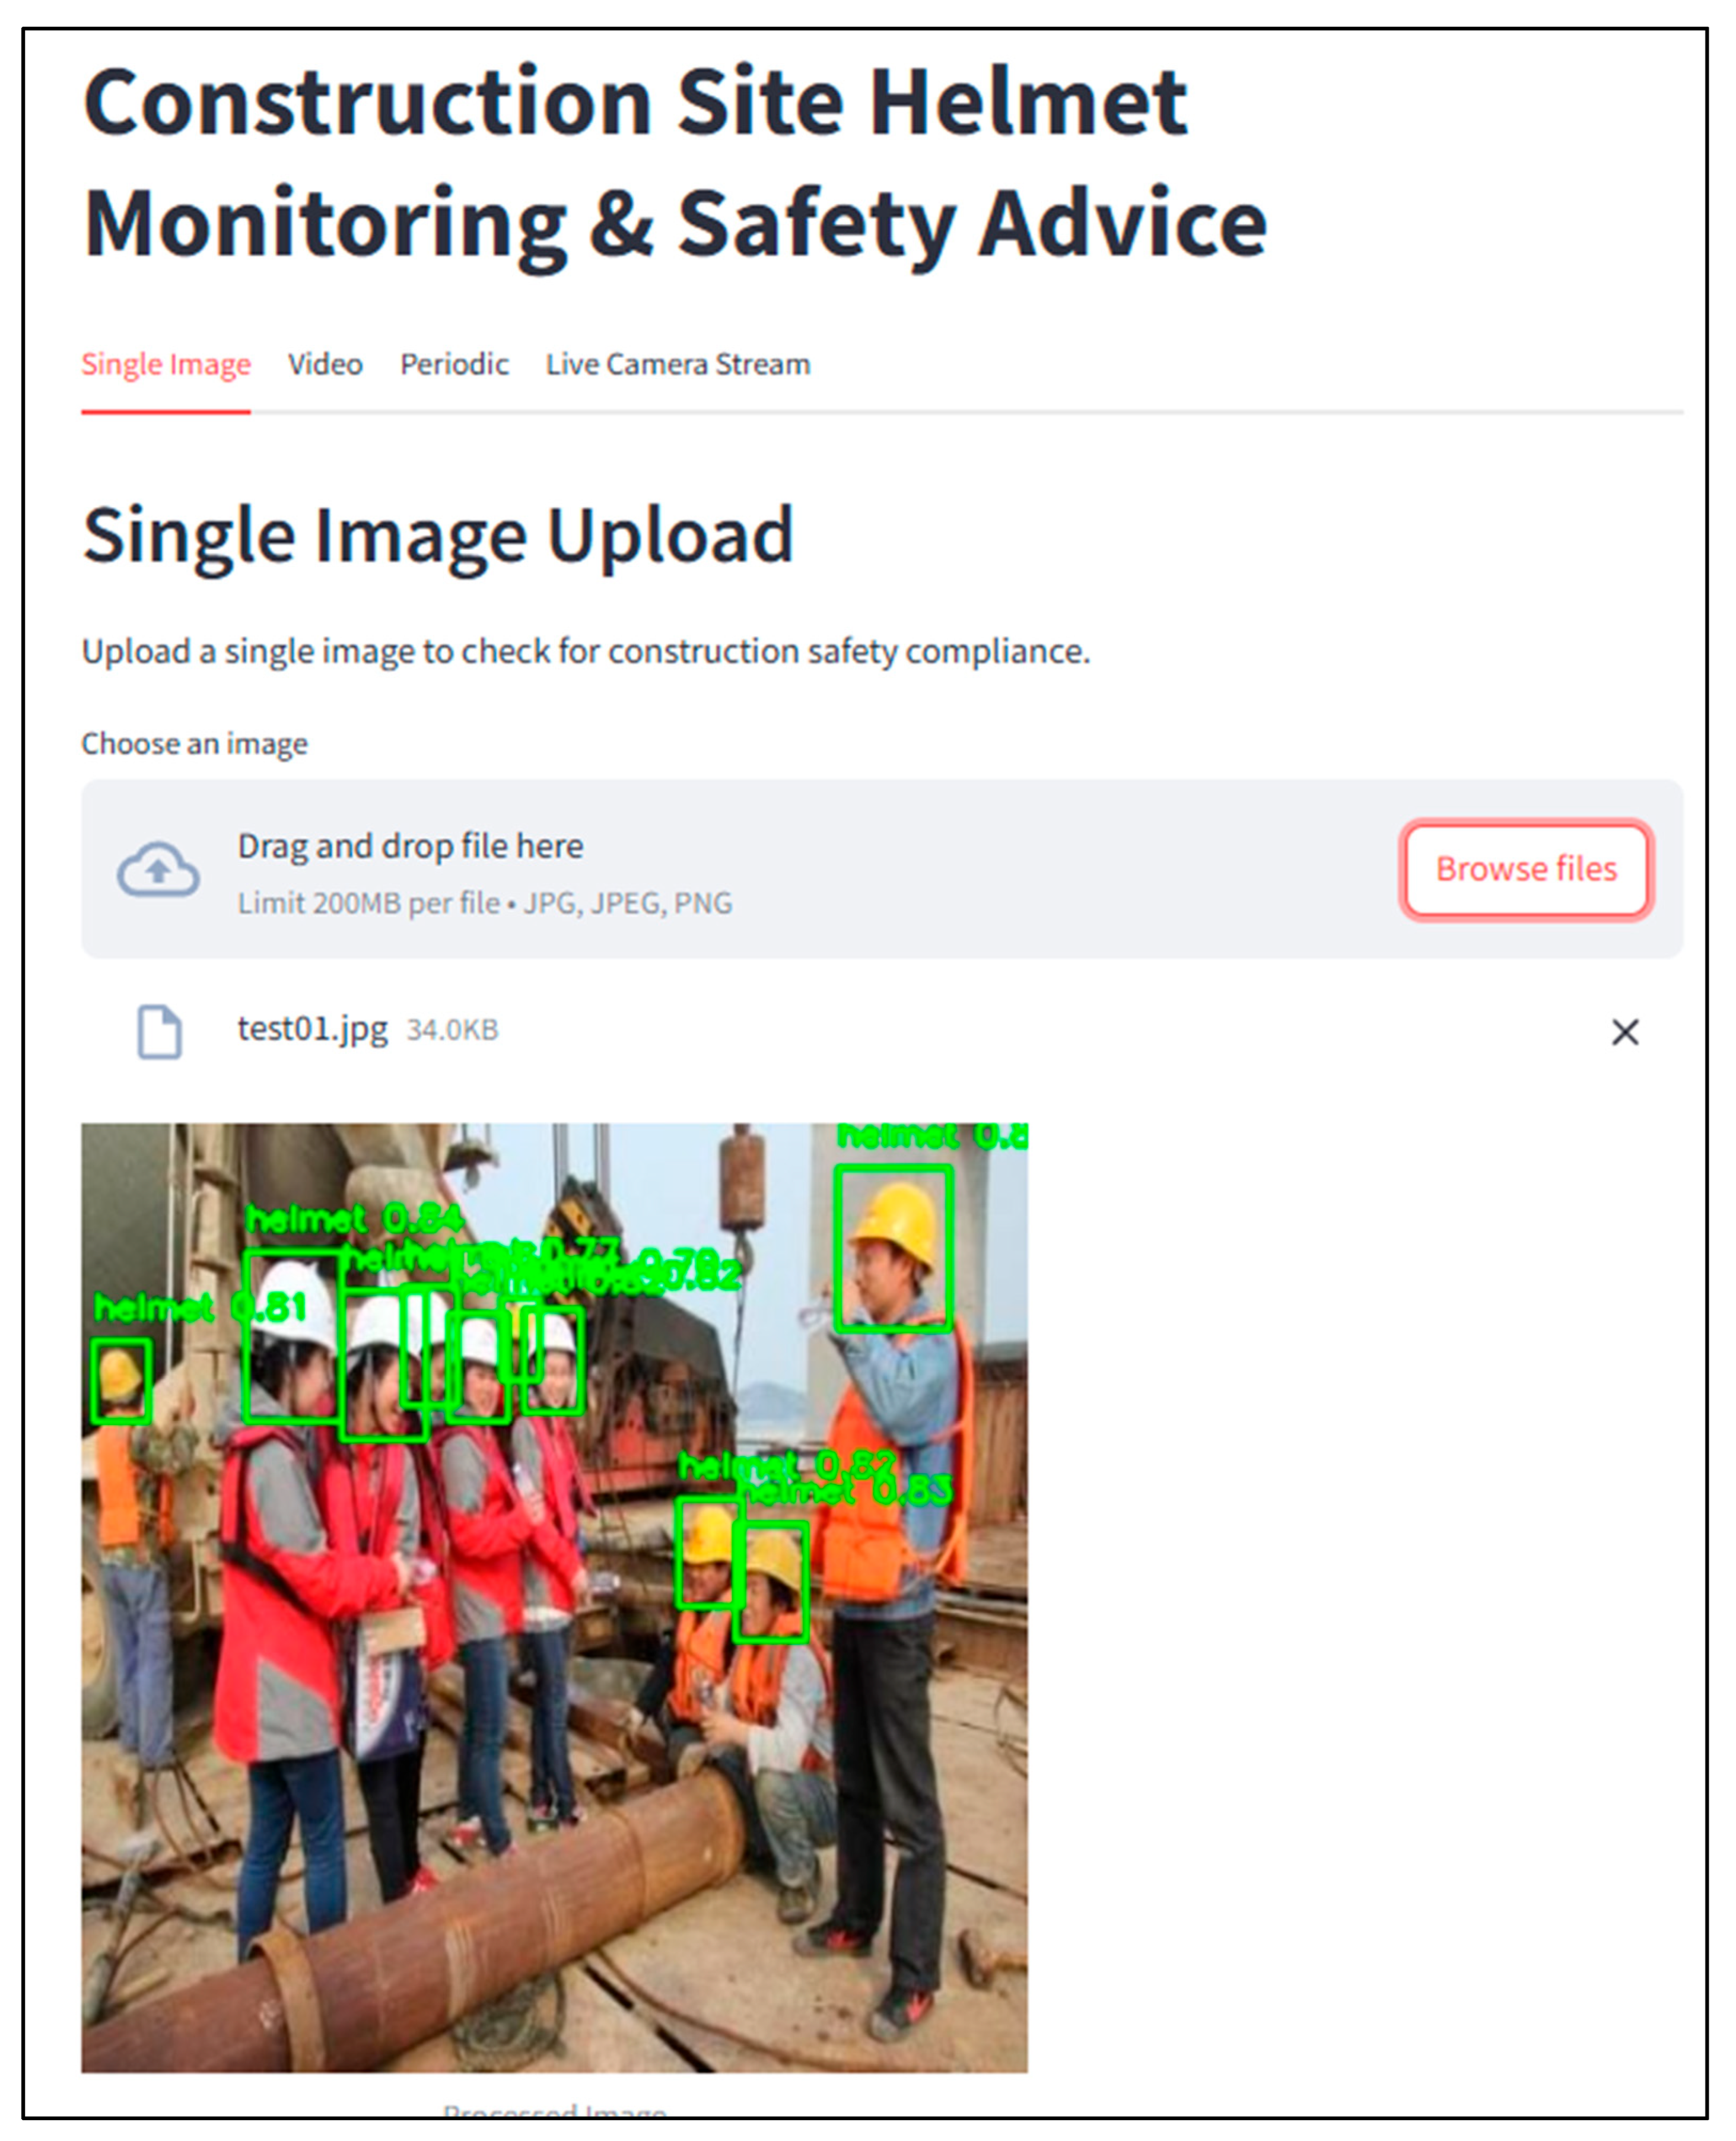
Task: Click the test01.jpg file document icon
Action: click(x=160, y=1031)
